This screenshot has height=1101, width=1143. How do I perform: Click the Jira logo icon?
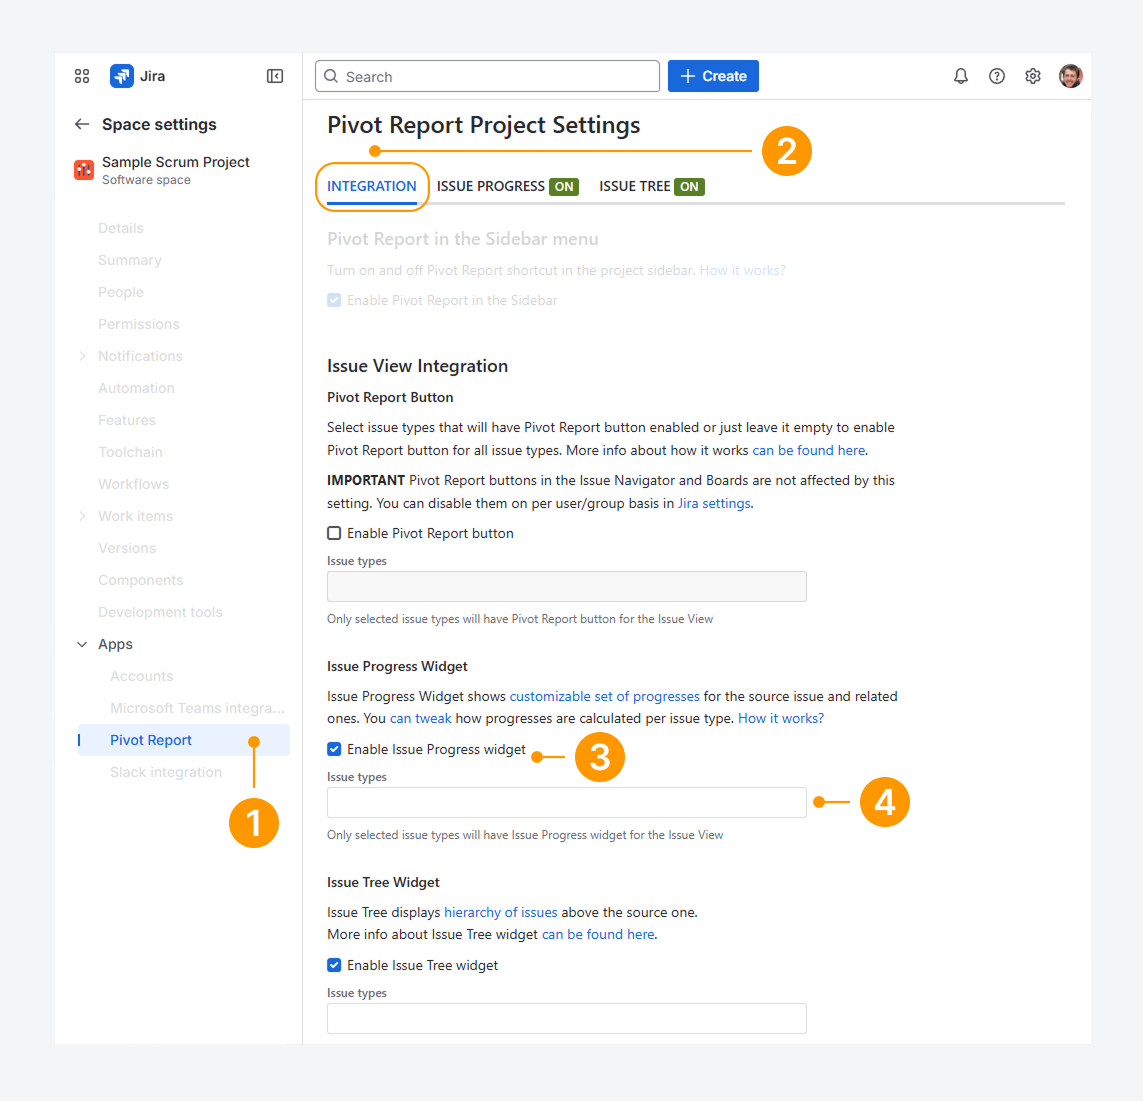(122, 76)
